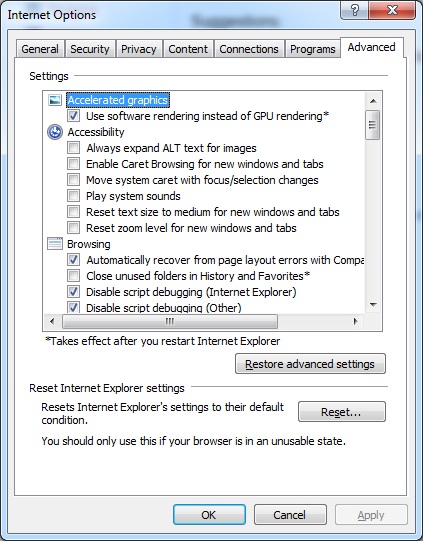Enable Close unused folders in History checkbox

click(x=73, y=276)
